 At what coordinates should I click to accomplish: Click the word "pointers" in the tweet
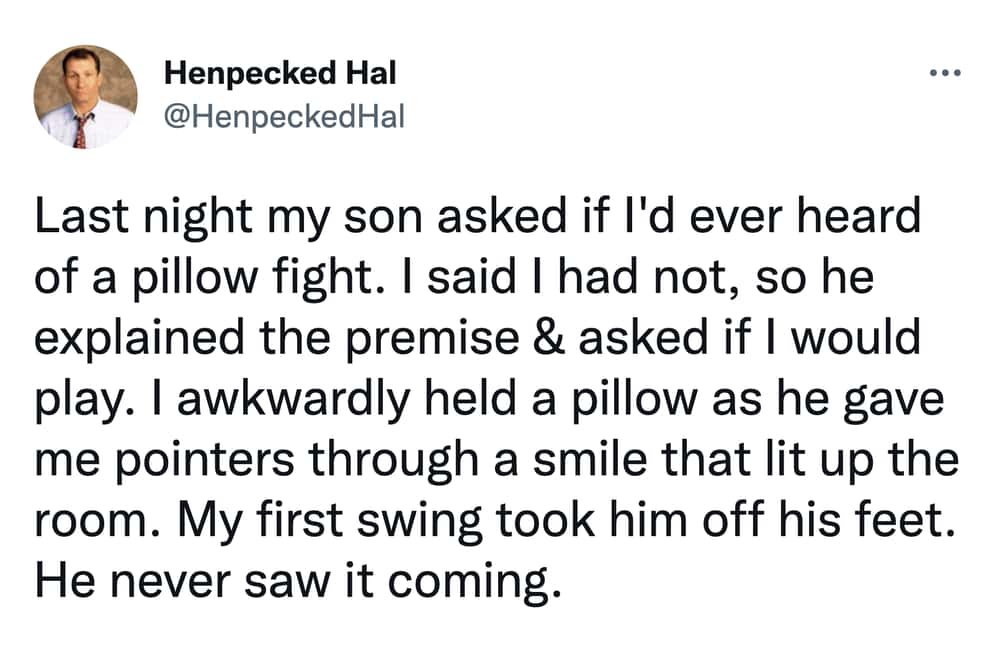click(x=206, y=460)
